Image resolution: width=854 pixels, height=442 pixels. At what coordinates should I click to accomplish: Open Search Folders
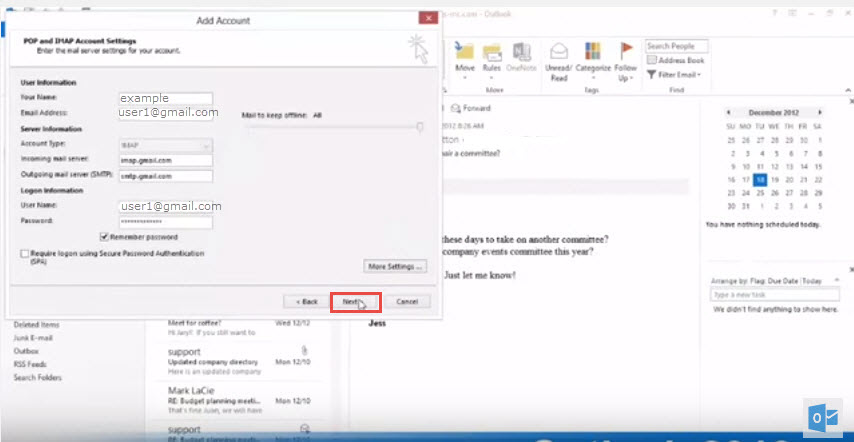coord(38,377)
